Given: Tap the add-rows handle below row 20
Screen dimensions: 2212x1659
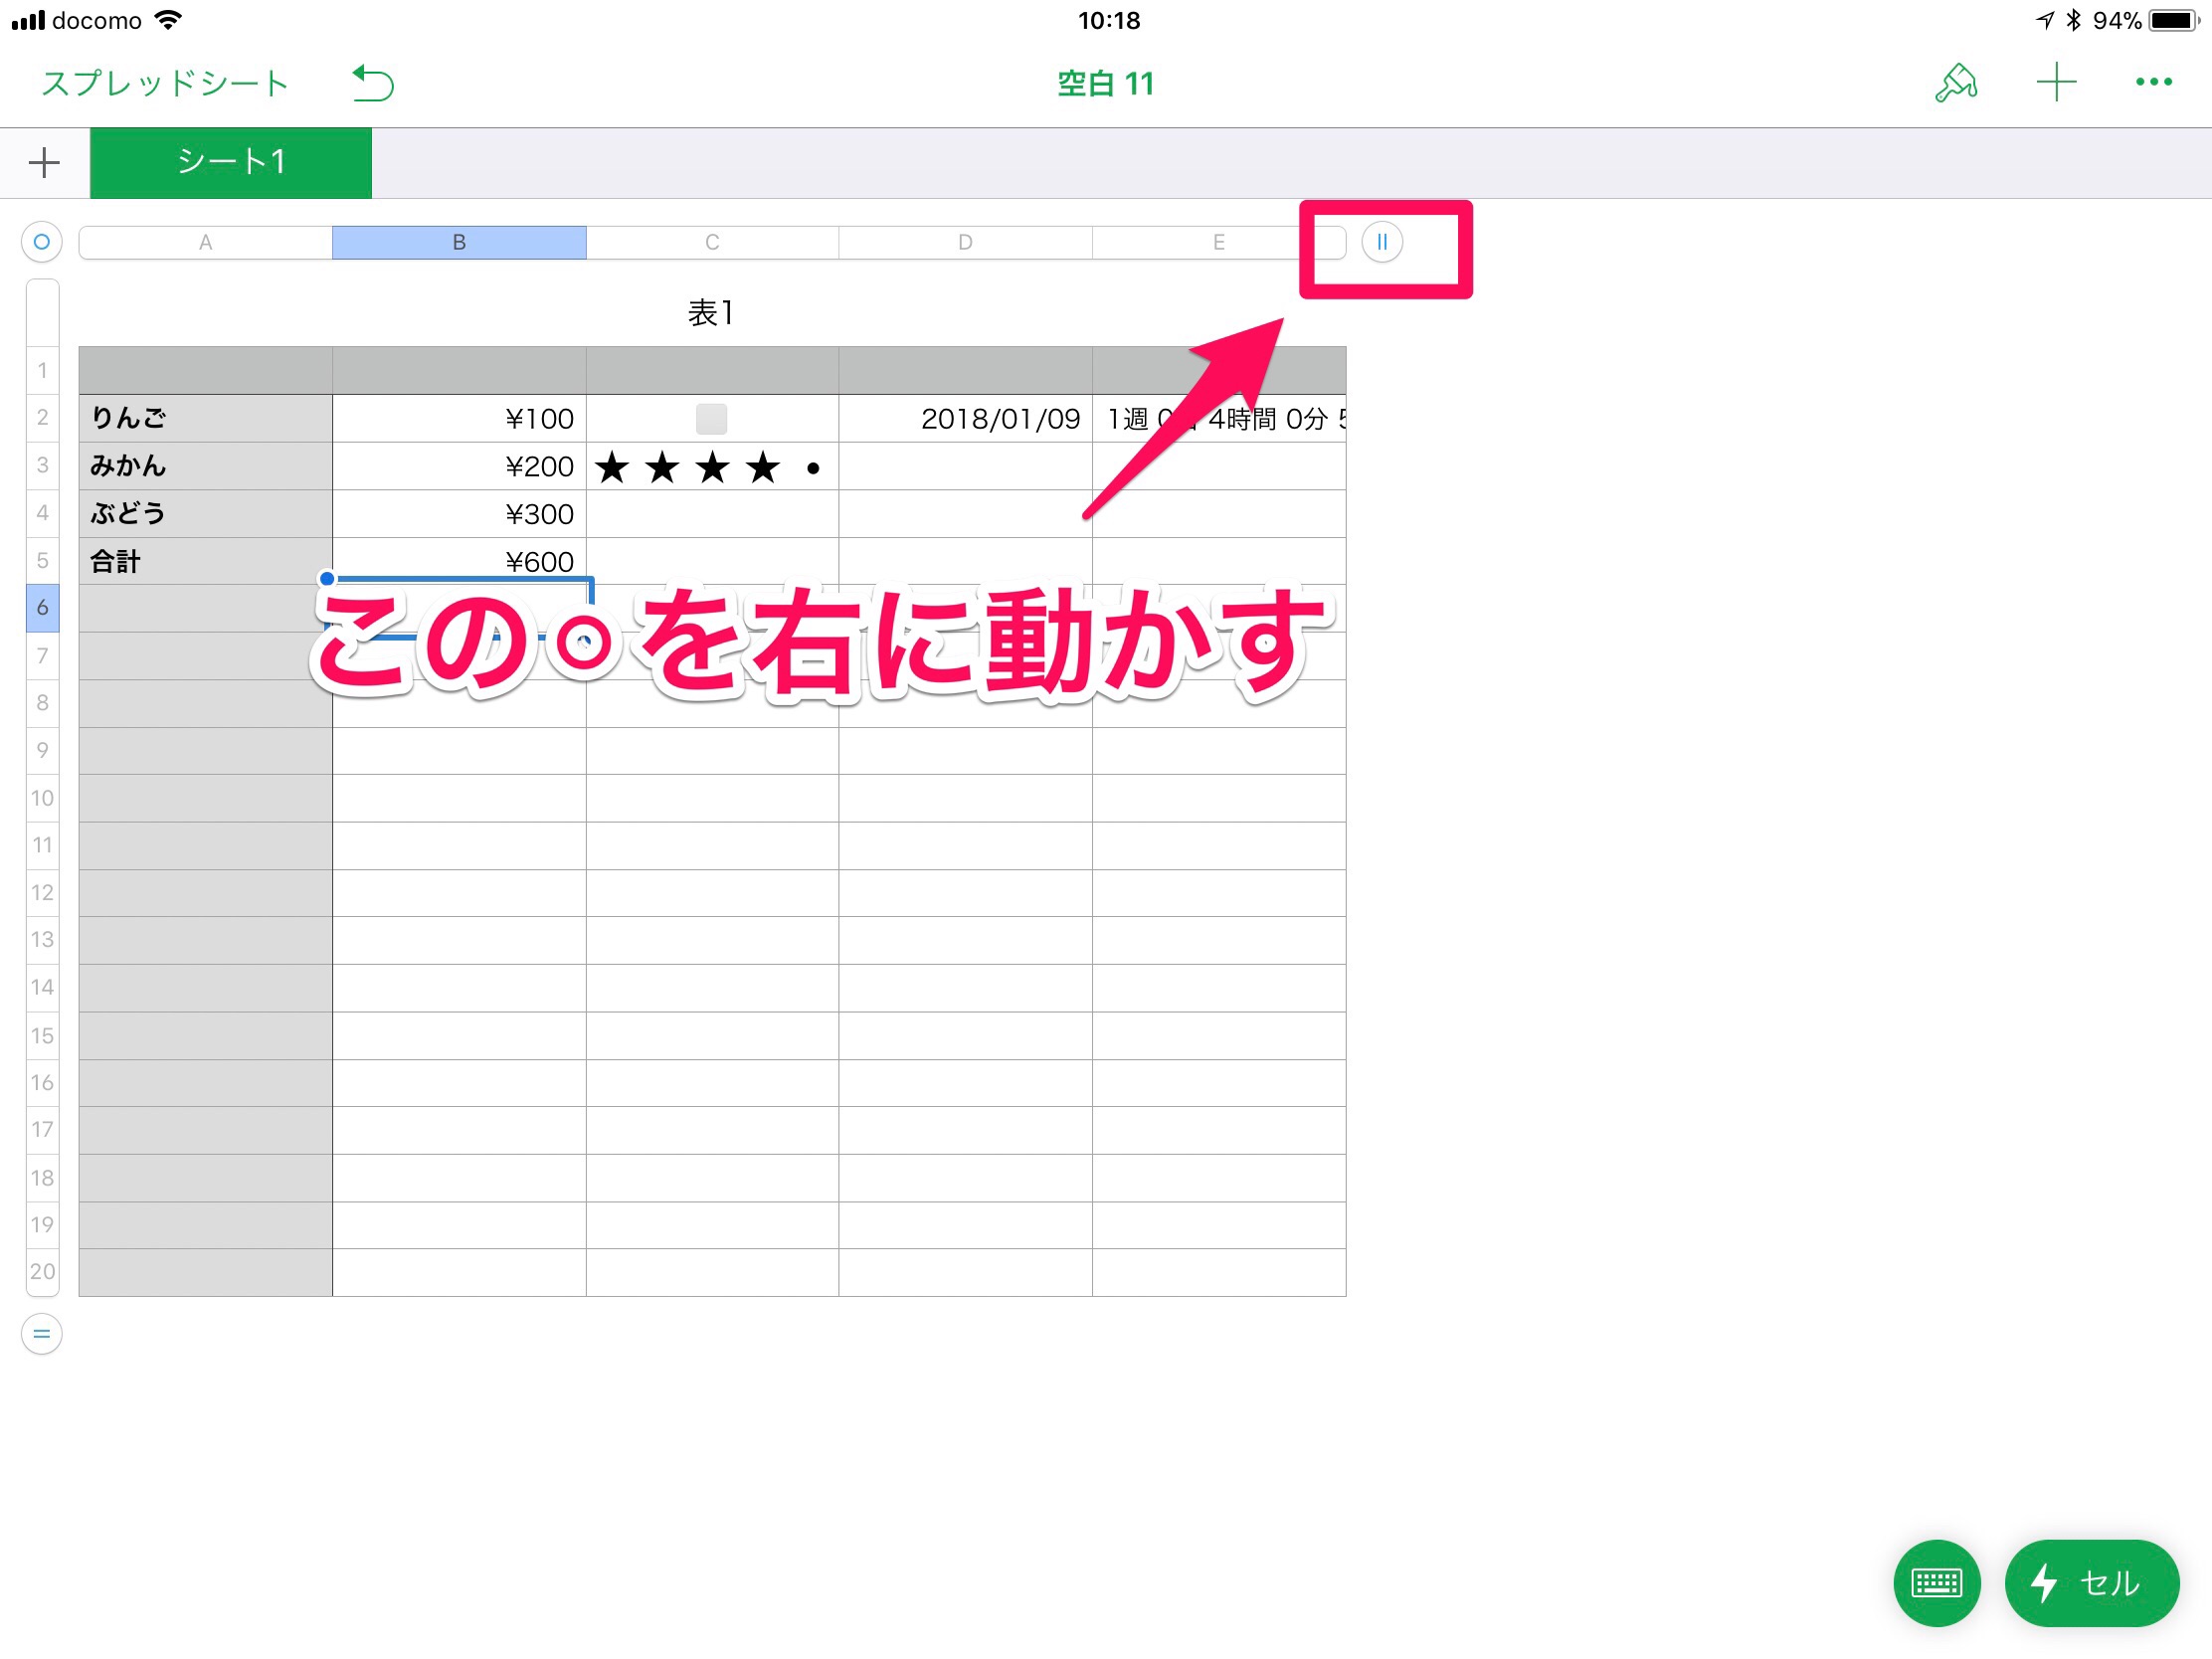Looking at the screenshot, I should (42, 1334).
